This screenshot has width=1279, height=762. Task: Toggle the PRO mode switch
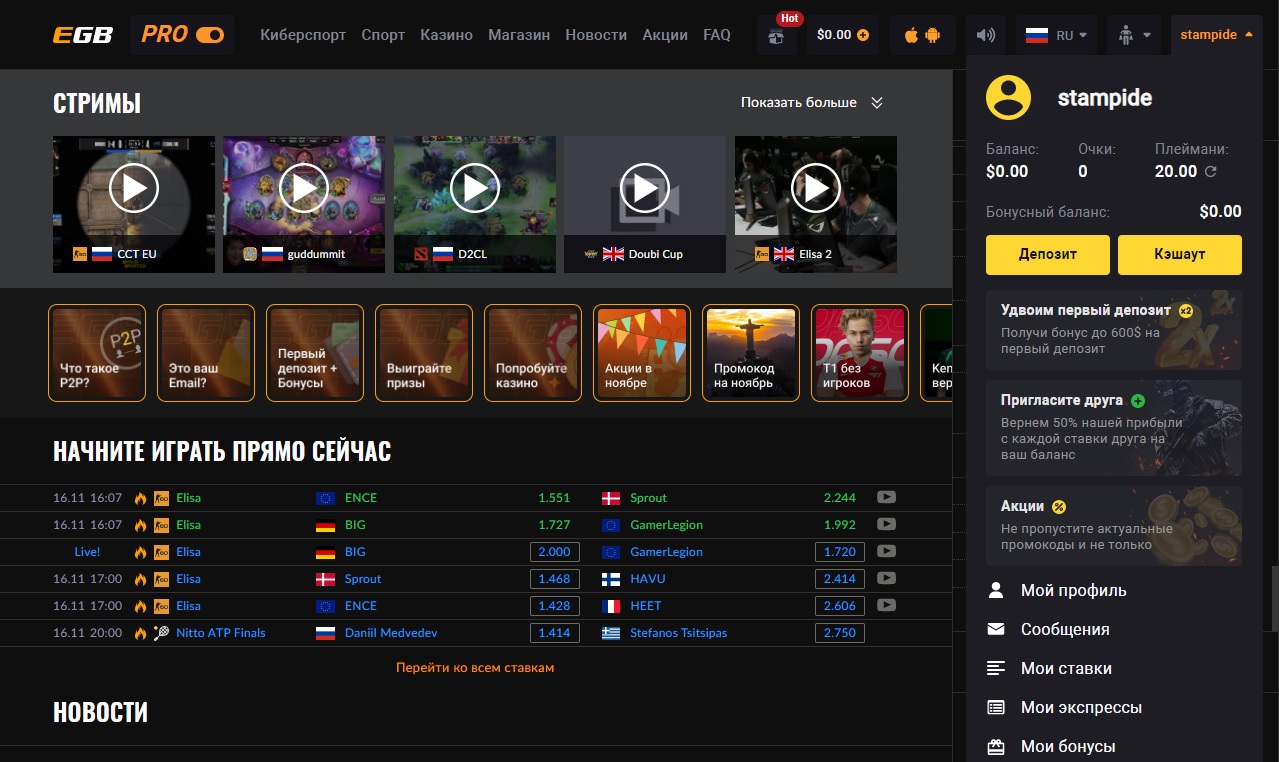210,35
